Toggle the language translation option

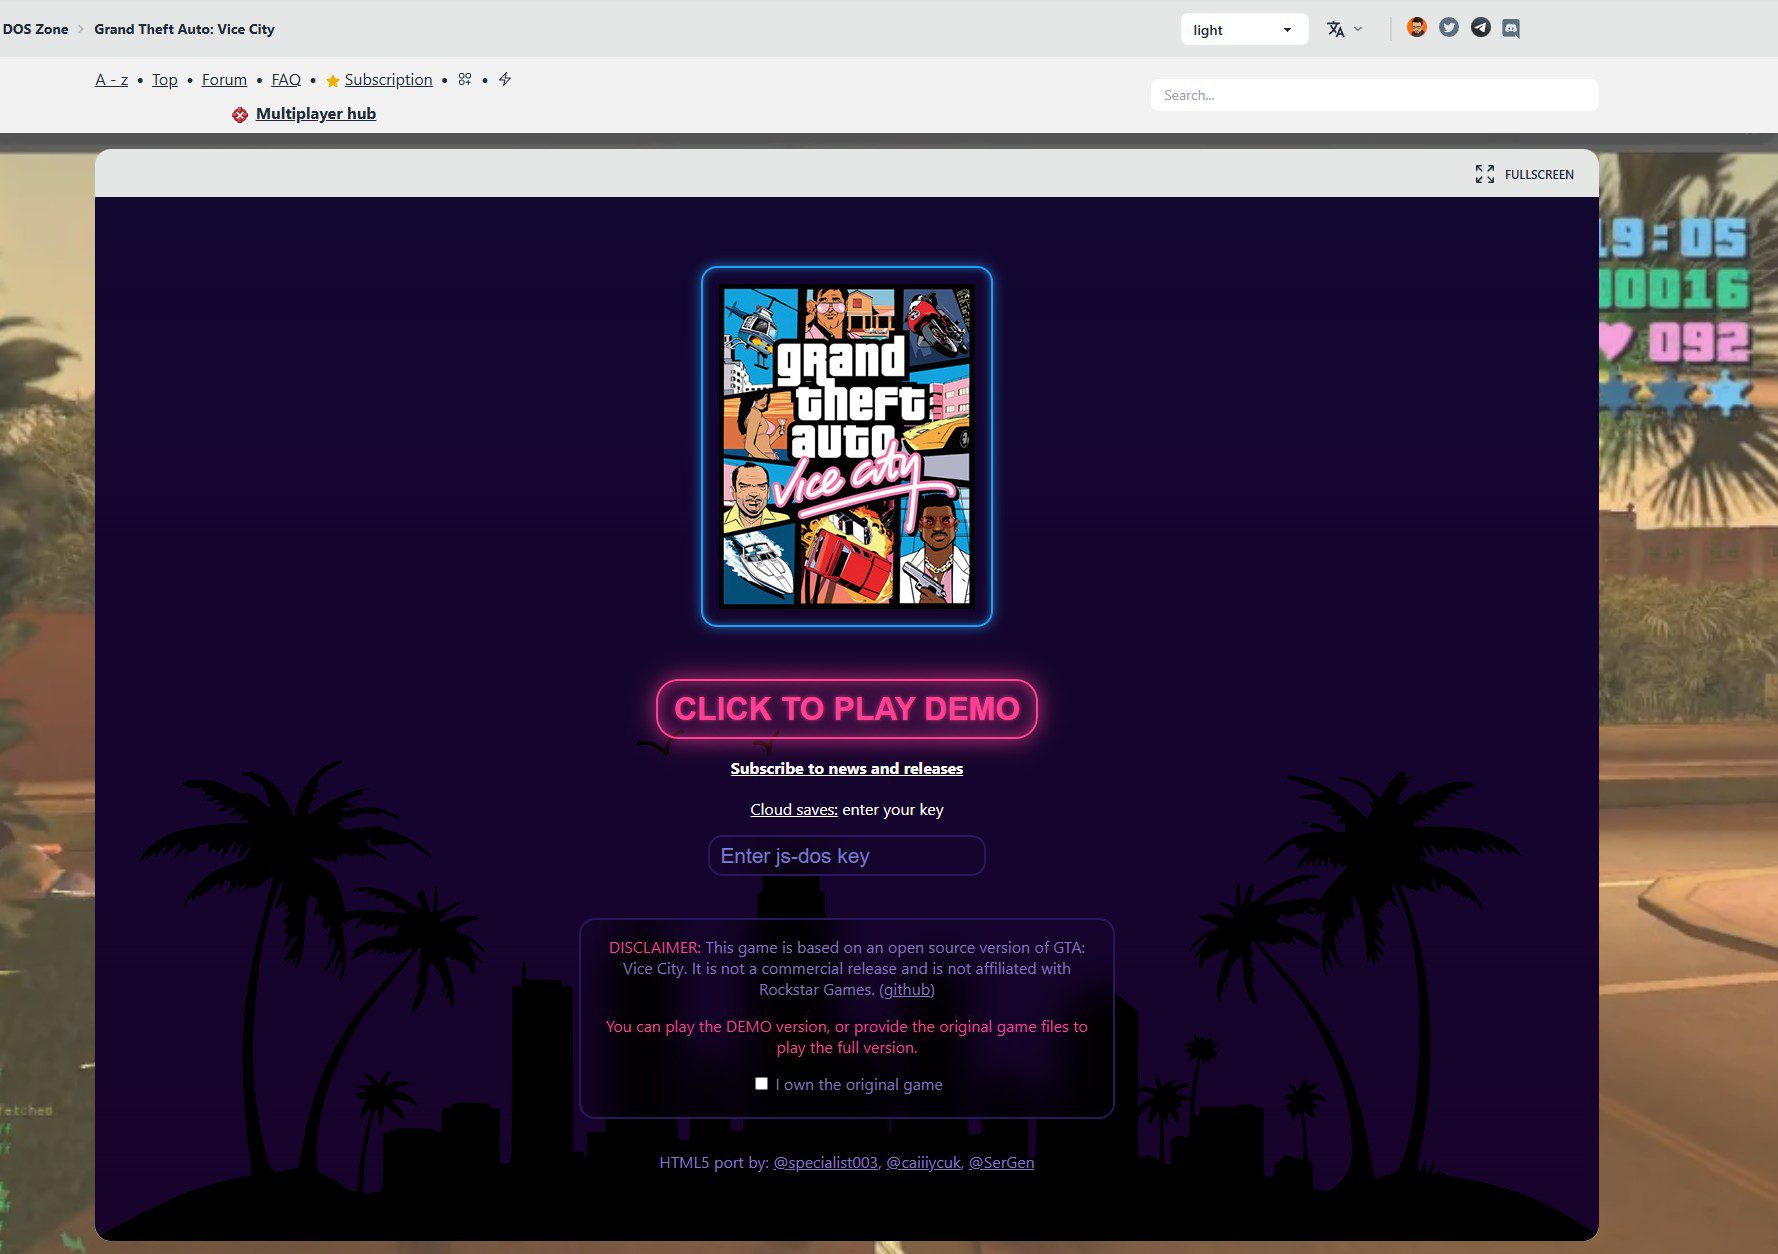pyautogui.click(x=1336, y=28)
